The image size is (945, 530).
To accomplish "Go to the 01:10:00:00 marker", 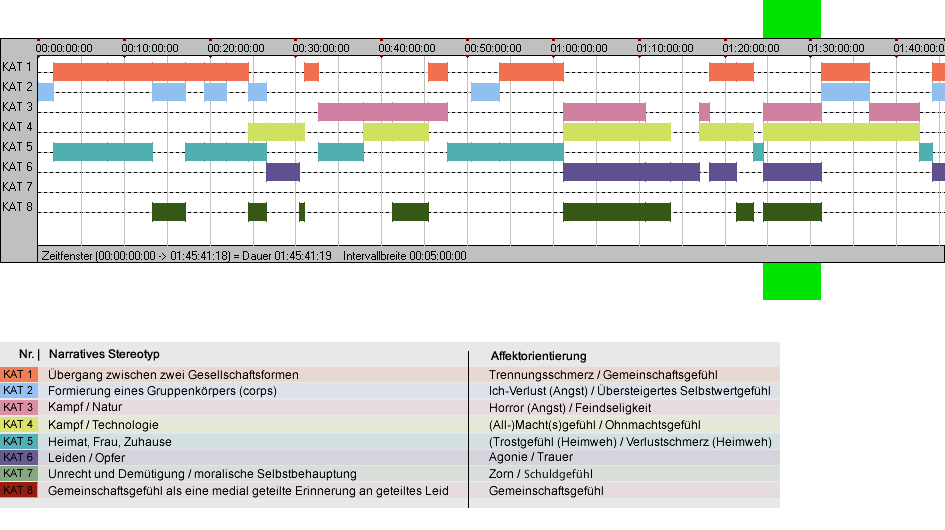I will [665, 48].
